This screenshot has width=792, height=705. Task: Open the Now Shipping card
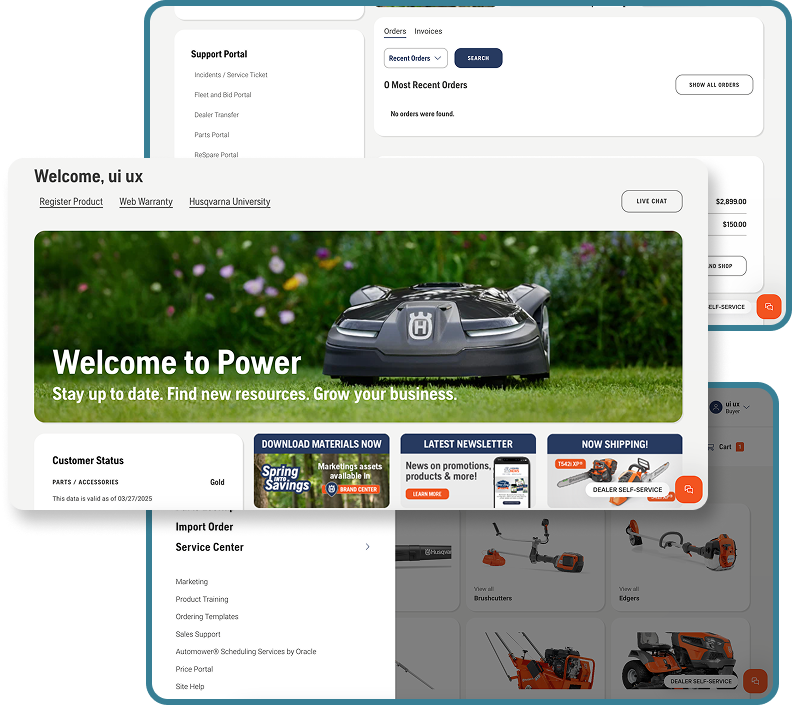pos(615,471)
